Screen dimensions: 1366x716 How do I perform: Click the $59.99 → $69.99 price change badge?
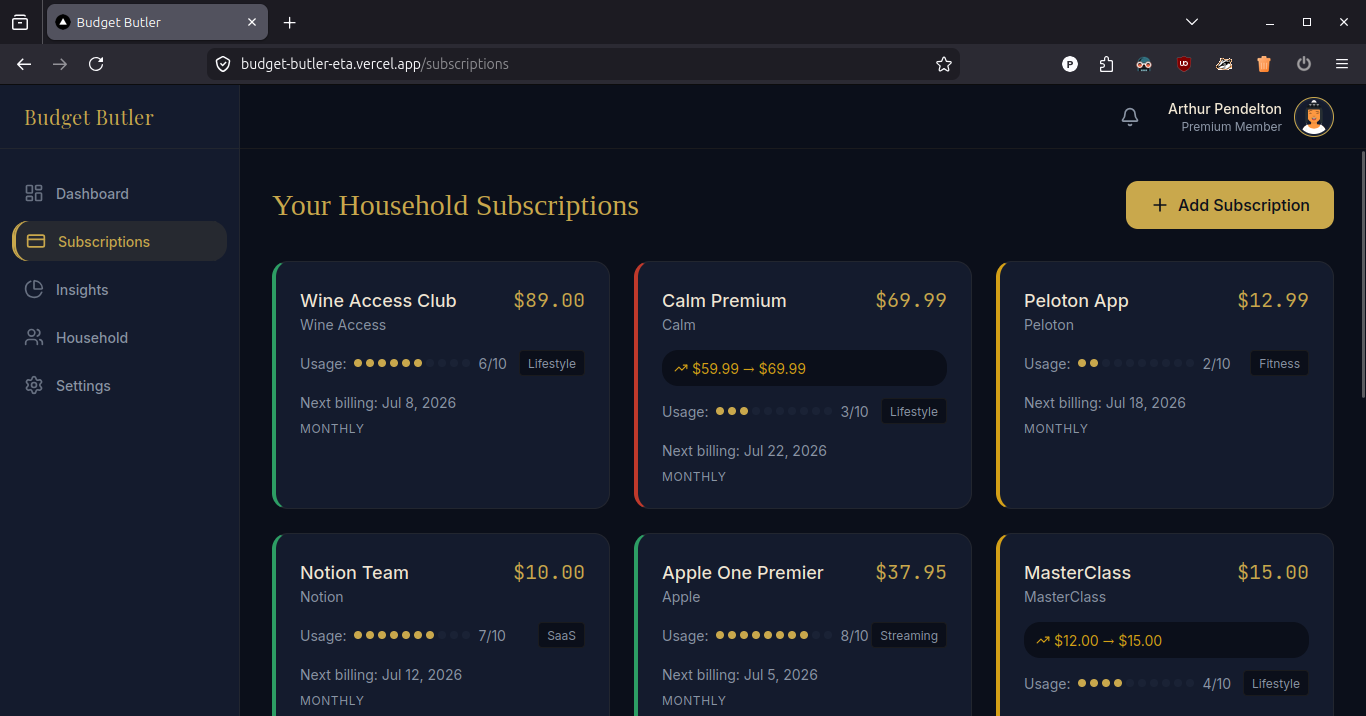804,368
